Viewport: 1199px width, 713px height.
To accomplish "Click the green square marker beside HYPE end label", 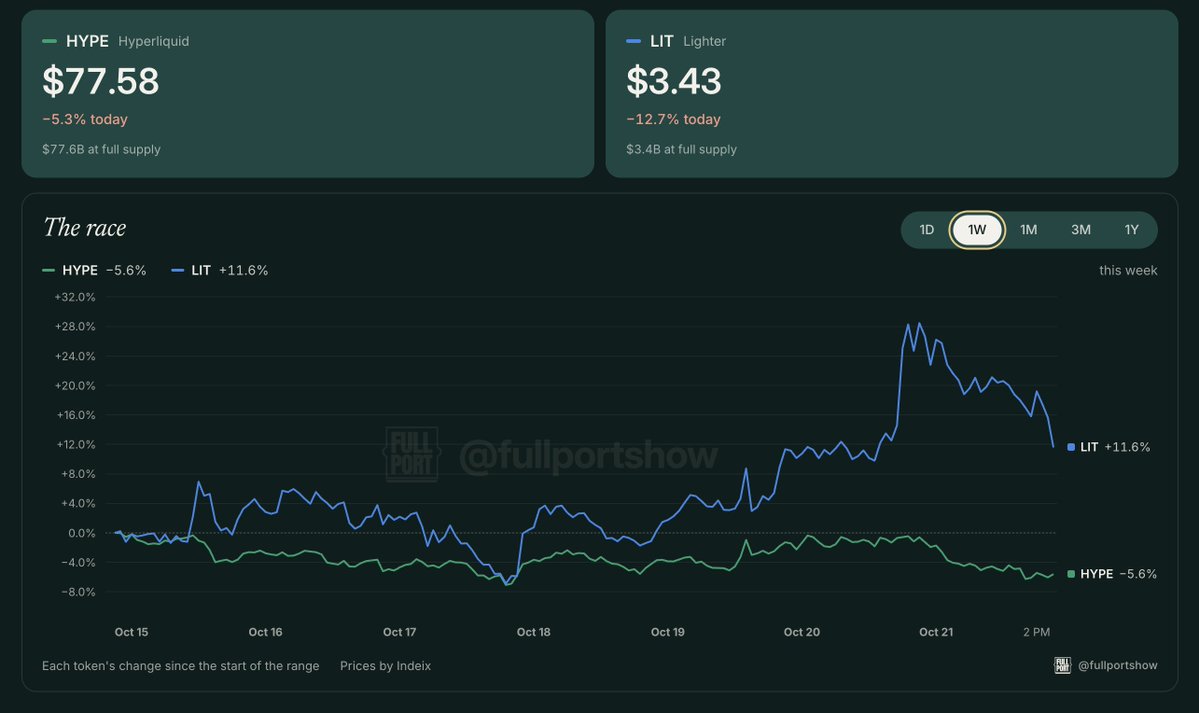I will 1071,574.
